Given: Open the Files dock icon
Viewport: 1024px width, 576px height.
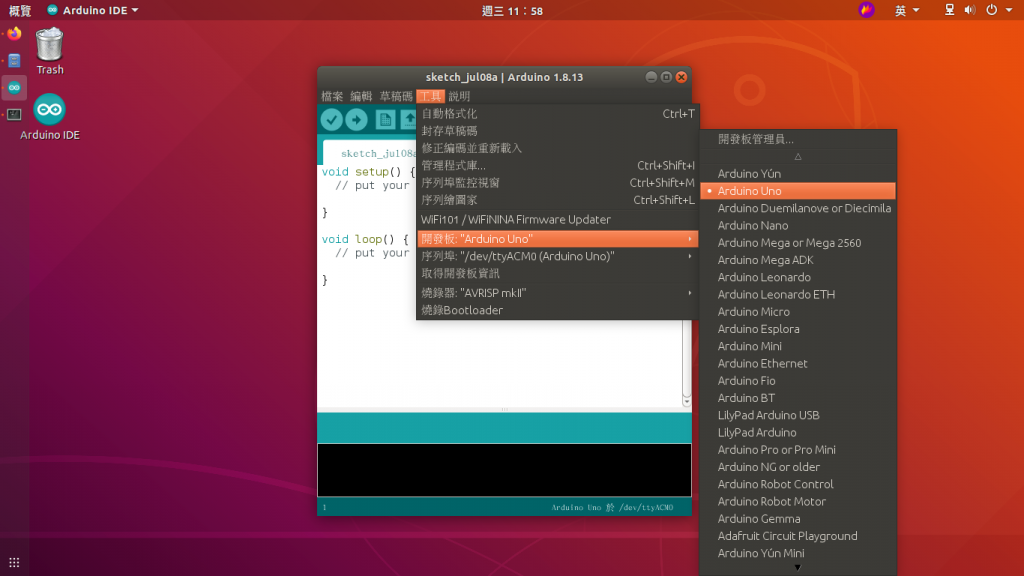Looking at the screenshot, I should tap(14, 61).
